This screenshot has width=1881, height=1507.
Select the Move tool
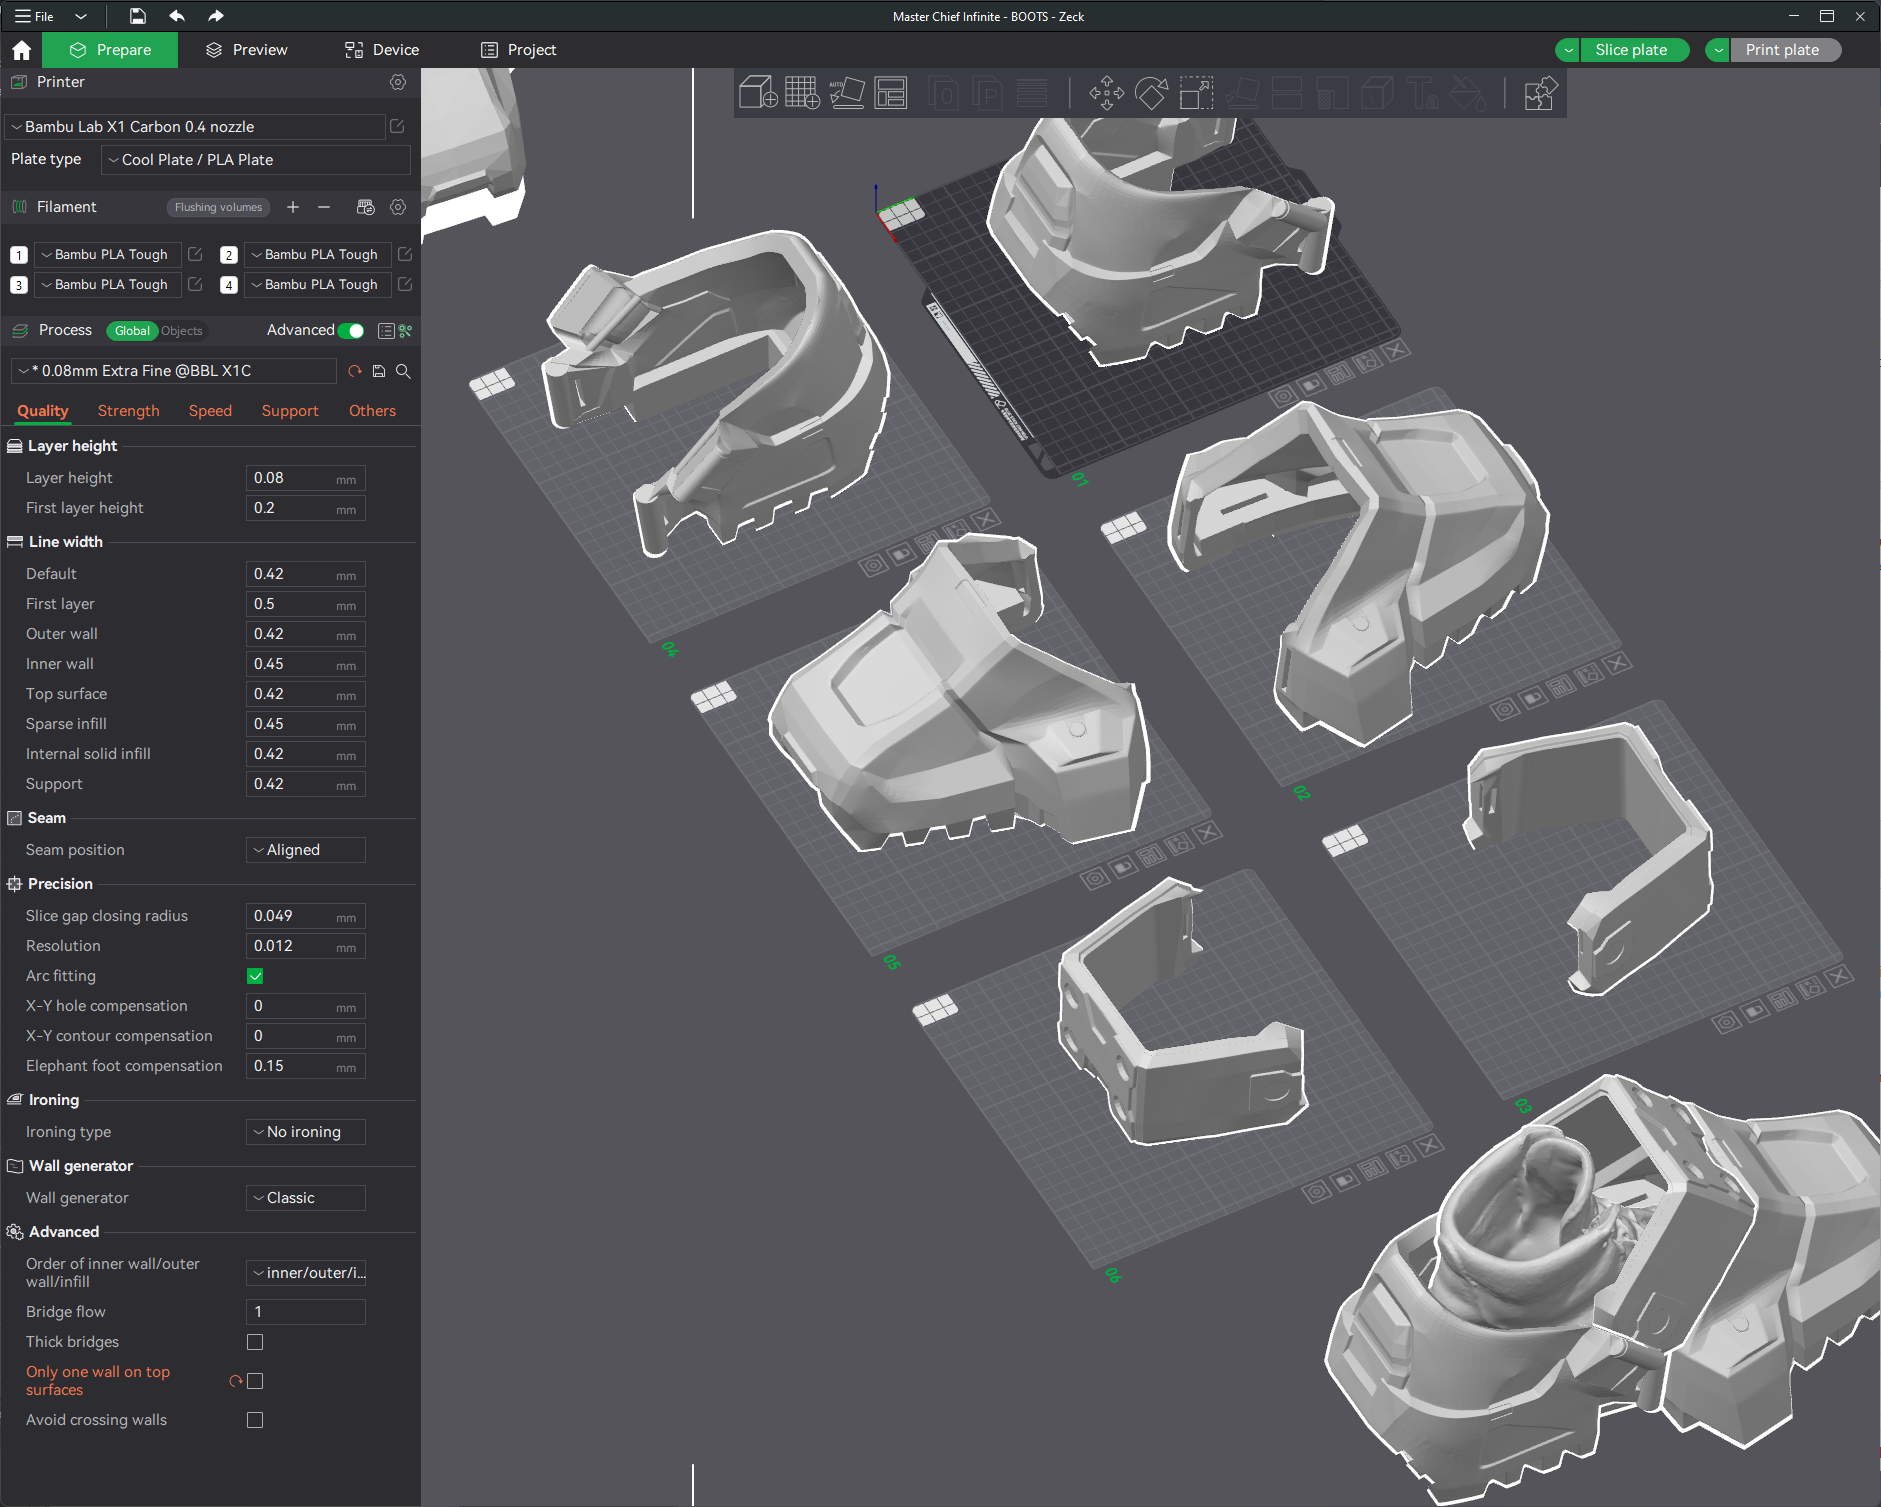click(1106, 93)
